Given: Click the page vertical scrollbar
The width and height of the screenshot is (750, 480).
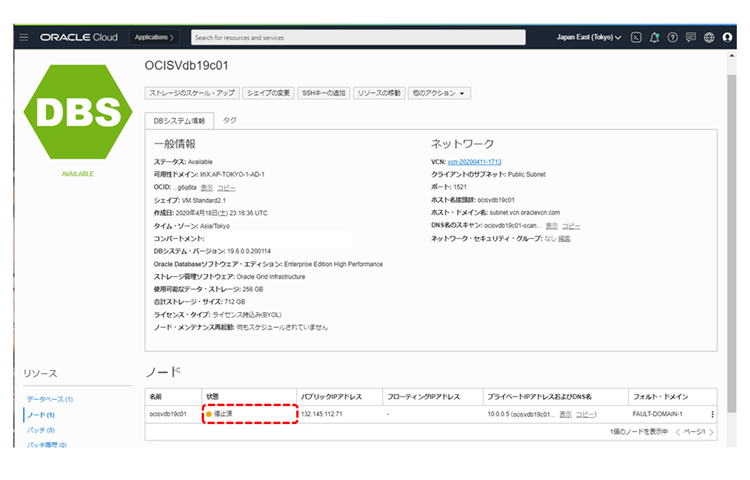Looking at the screenshot, I should (731, 244).
